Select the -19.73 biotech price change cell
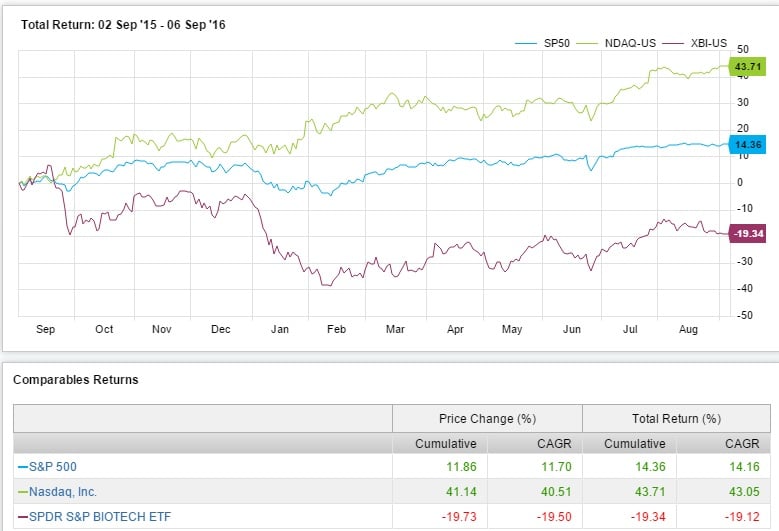779x531 pixels. click(440, 515)
